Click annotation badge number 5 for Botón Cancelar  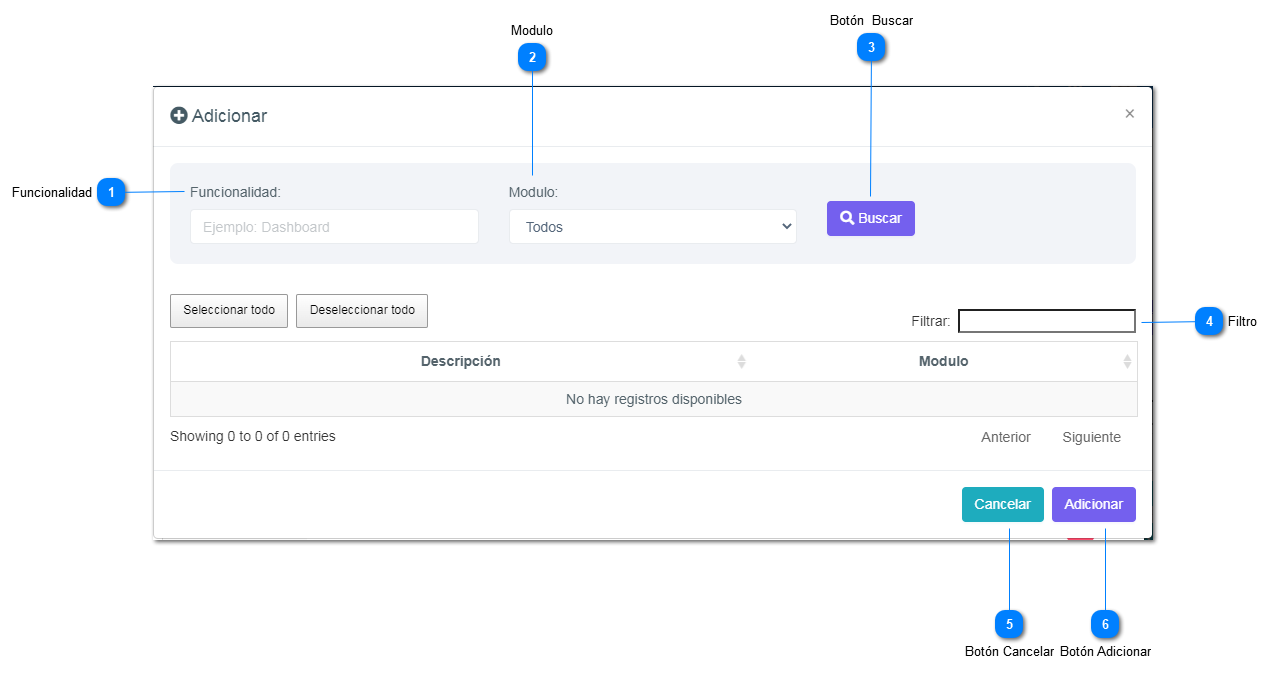click(x=1009, y=624)
